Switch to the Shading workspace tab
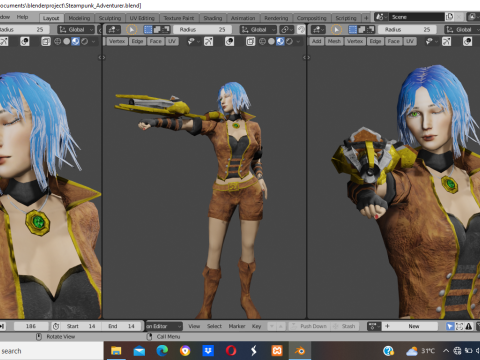 pos(213,18)
